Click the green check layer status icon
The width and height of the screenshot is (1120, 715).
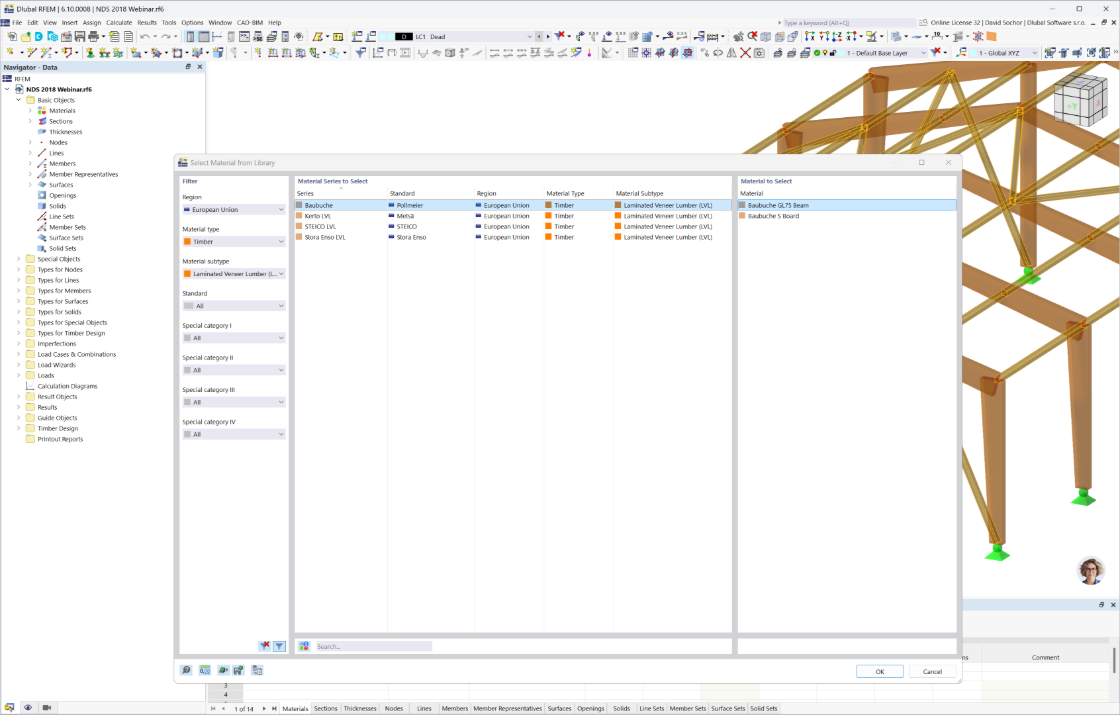[816, 53]
